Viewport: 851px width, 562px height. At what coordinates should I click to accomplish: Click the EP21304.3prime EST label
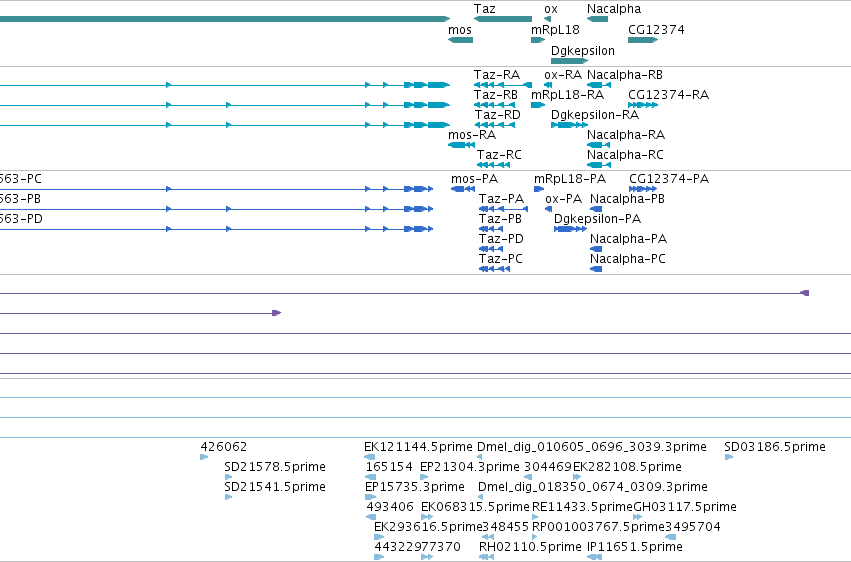(x=470, y=467)
